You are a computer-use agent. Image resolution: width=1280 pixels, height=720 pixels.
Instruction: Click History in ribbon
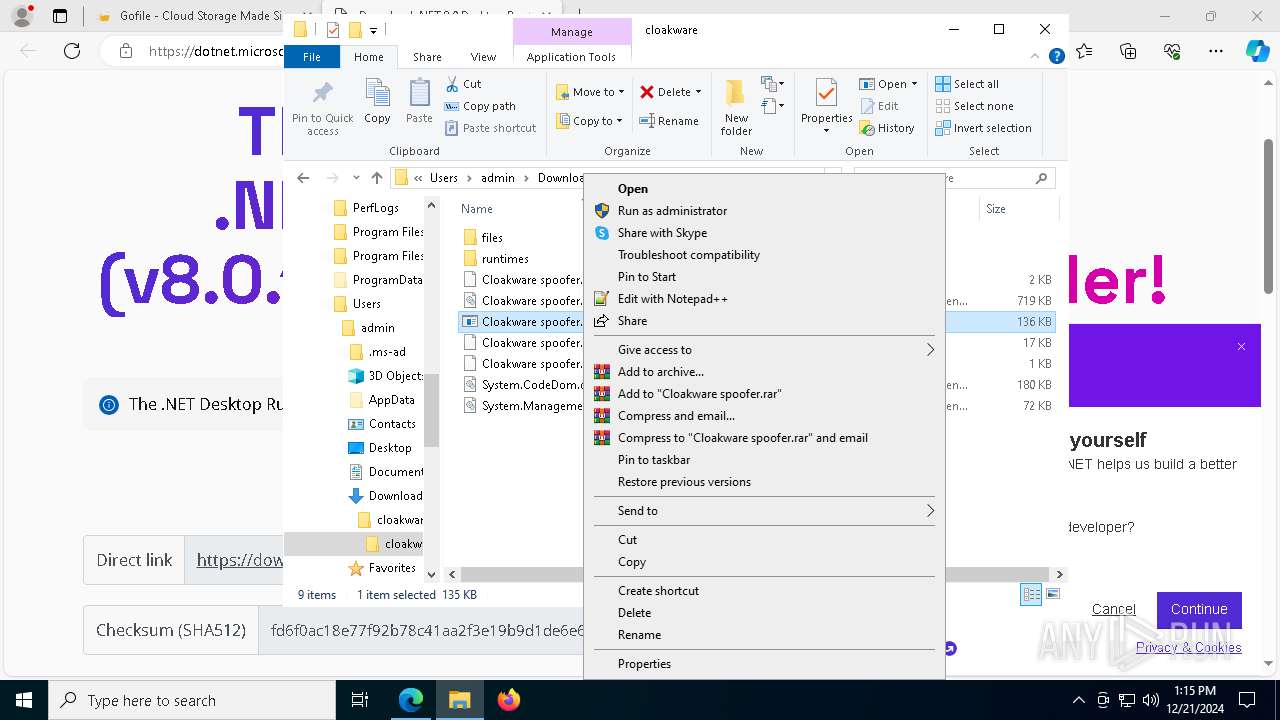[x=887, y=128]
